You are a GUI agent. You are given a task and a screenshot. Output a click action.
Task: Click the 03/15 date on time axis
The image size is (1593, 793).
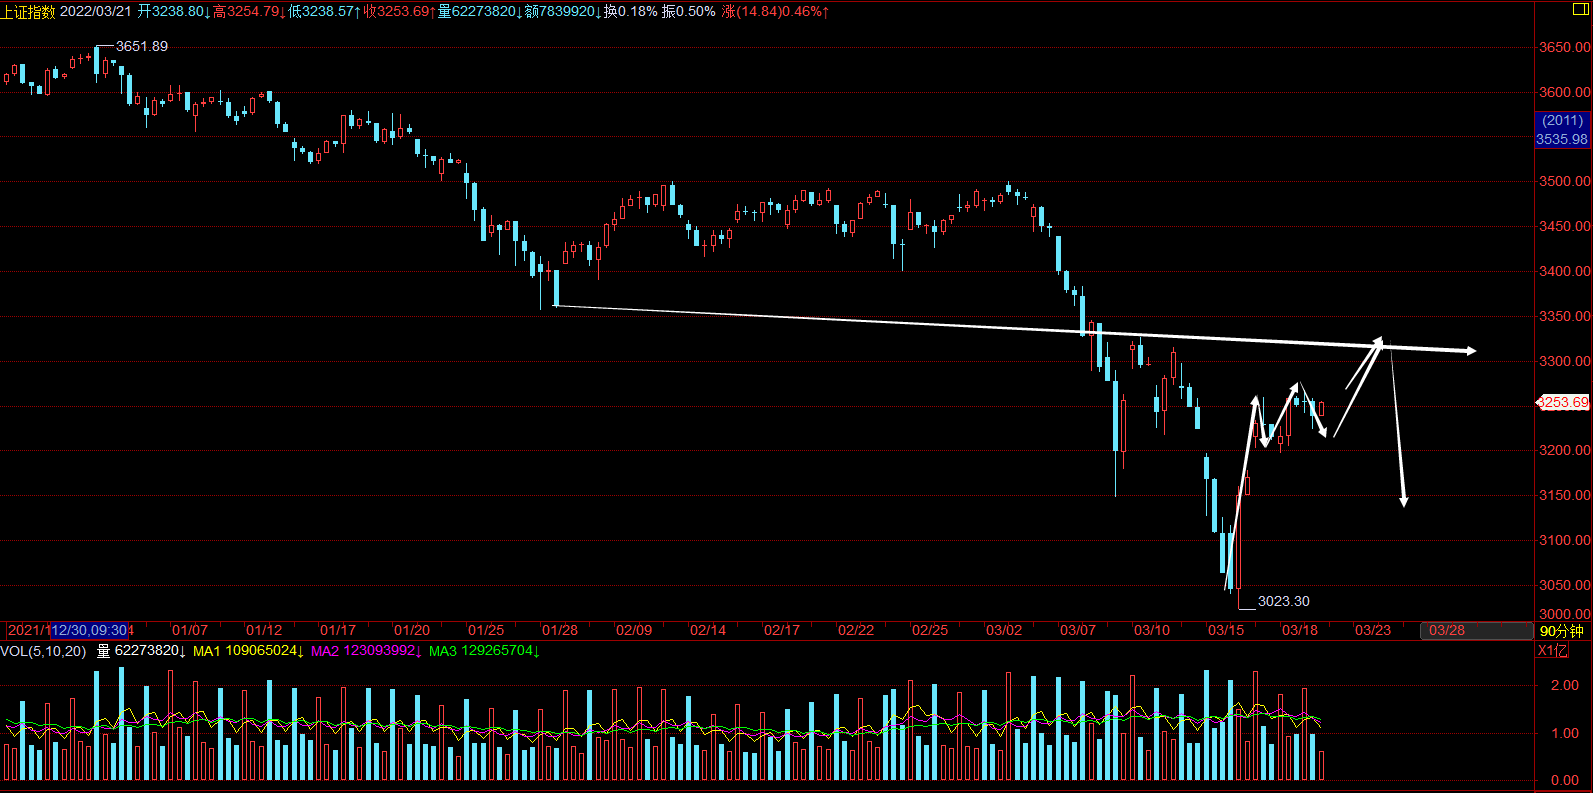click(x=1226, y=631)
